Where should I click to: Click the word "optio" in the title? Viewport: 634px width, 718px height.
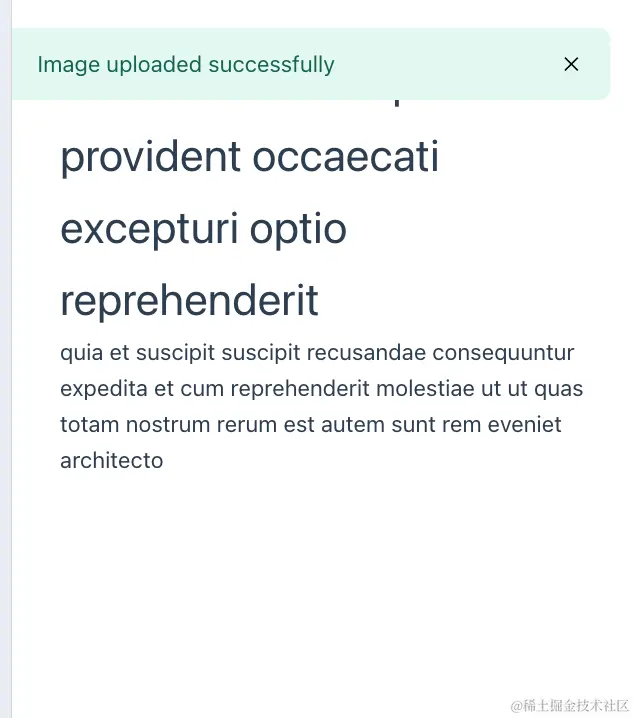point(298,229)
